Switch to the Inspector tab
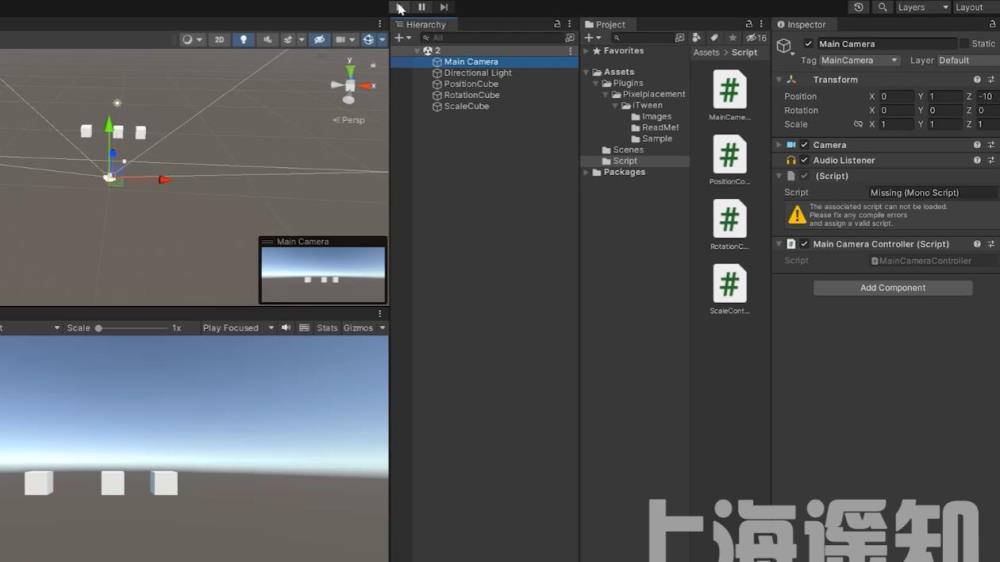This screenshot has width=1000, height=562. click(801, 24)
